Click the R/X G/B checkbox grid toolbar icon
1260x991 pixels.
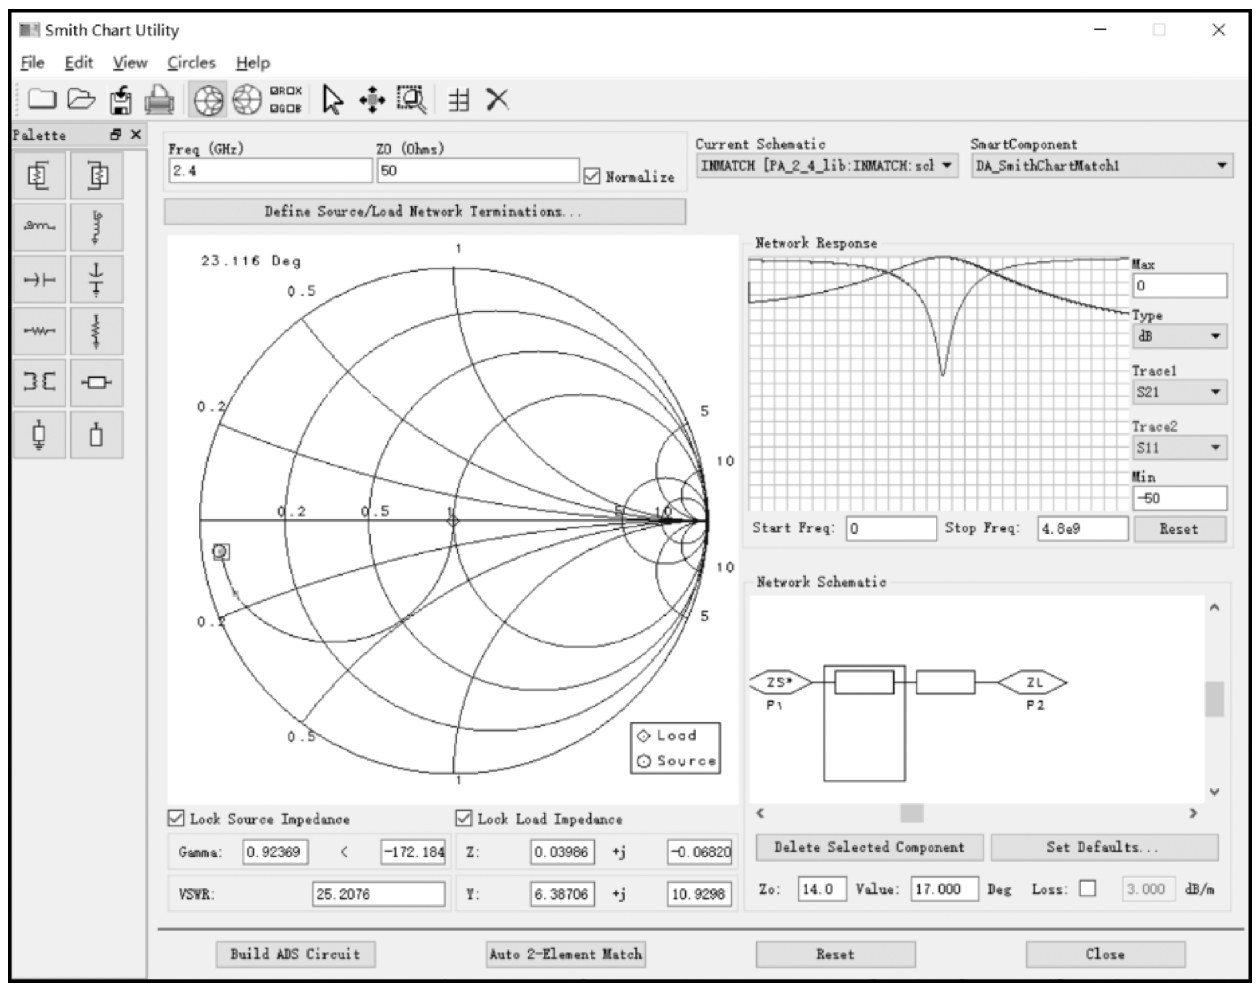[x=284, y=99]
